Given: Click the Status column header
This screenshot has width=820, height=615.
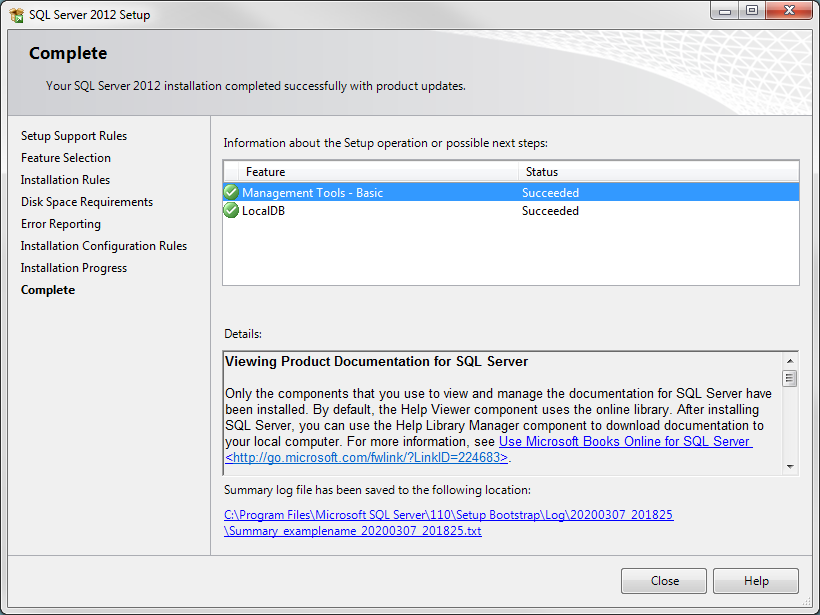Looking at the screenshot, I should click(658, 172).
